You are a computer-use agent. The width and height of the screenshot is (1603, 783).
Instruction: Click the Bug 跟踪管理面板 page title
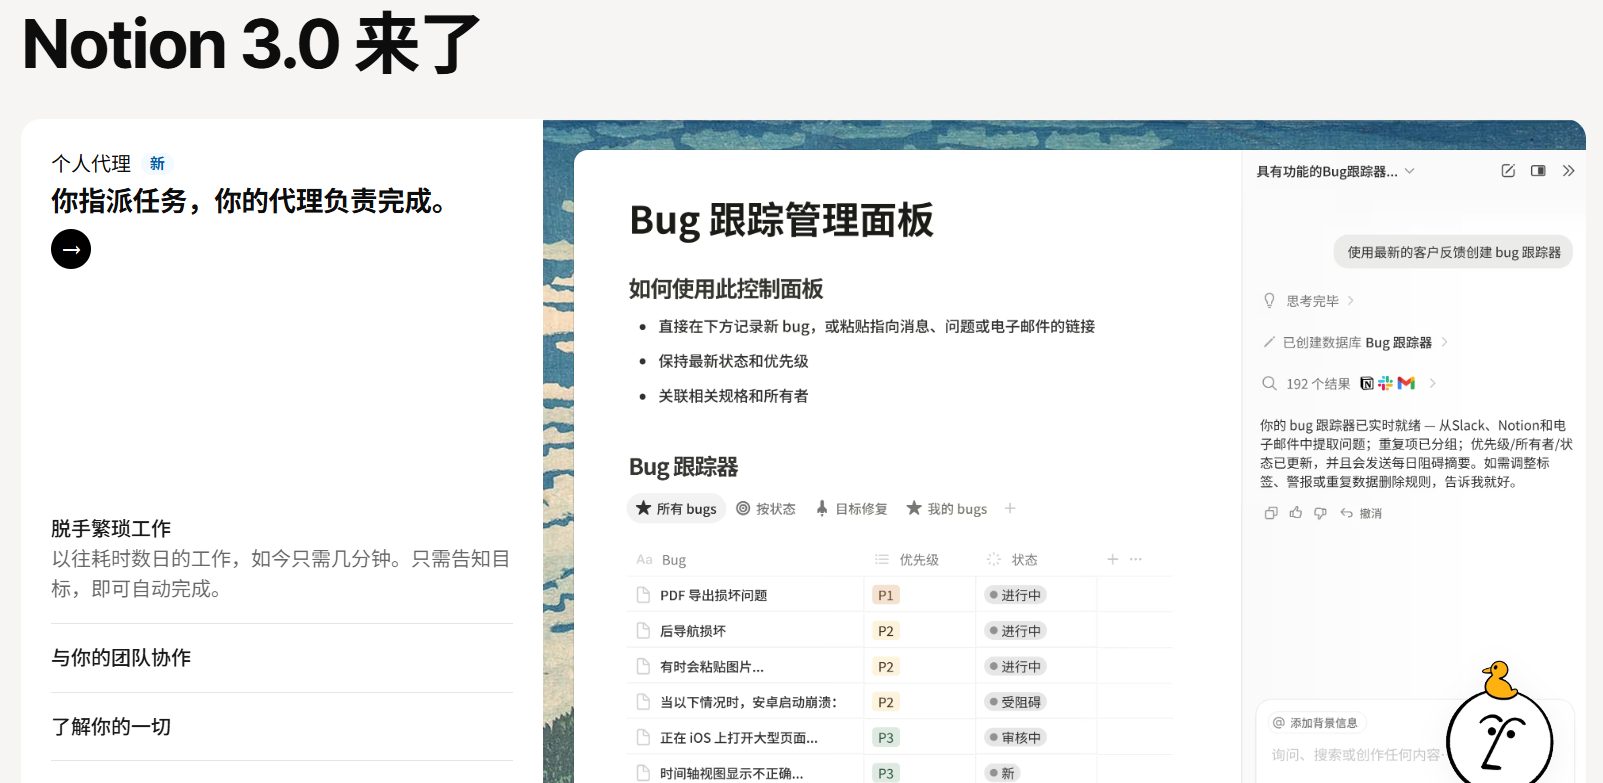pyautogui.click(x=781, y=220)
